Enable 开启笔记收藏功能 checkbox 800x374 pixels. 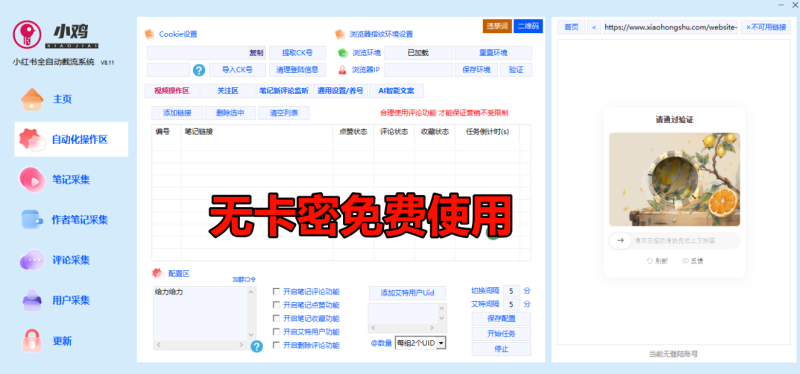tap(277, 318)
